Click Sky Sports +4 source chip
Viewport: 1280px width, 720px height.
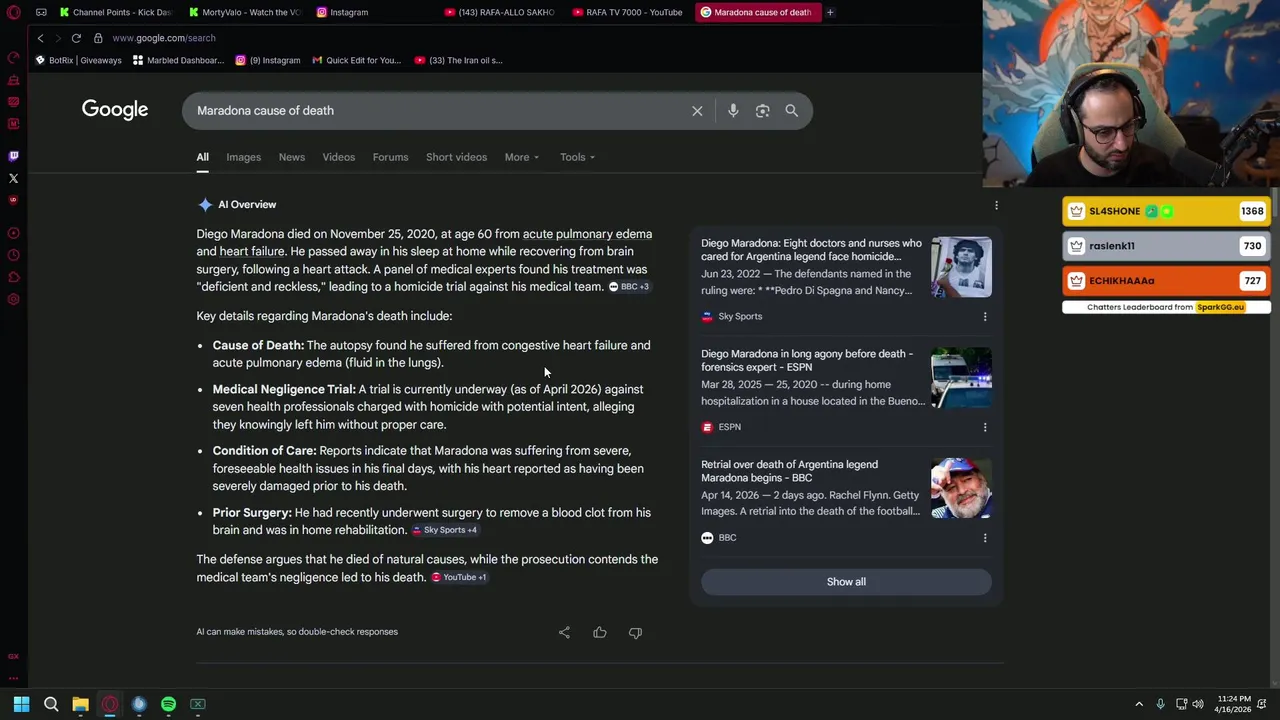445,530
